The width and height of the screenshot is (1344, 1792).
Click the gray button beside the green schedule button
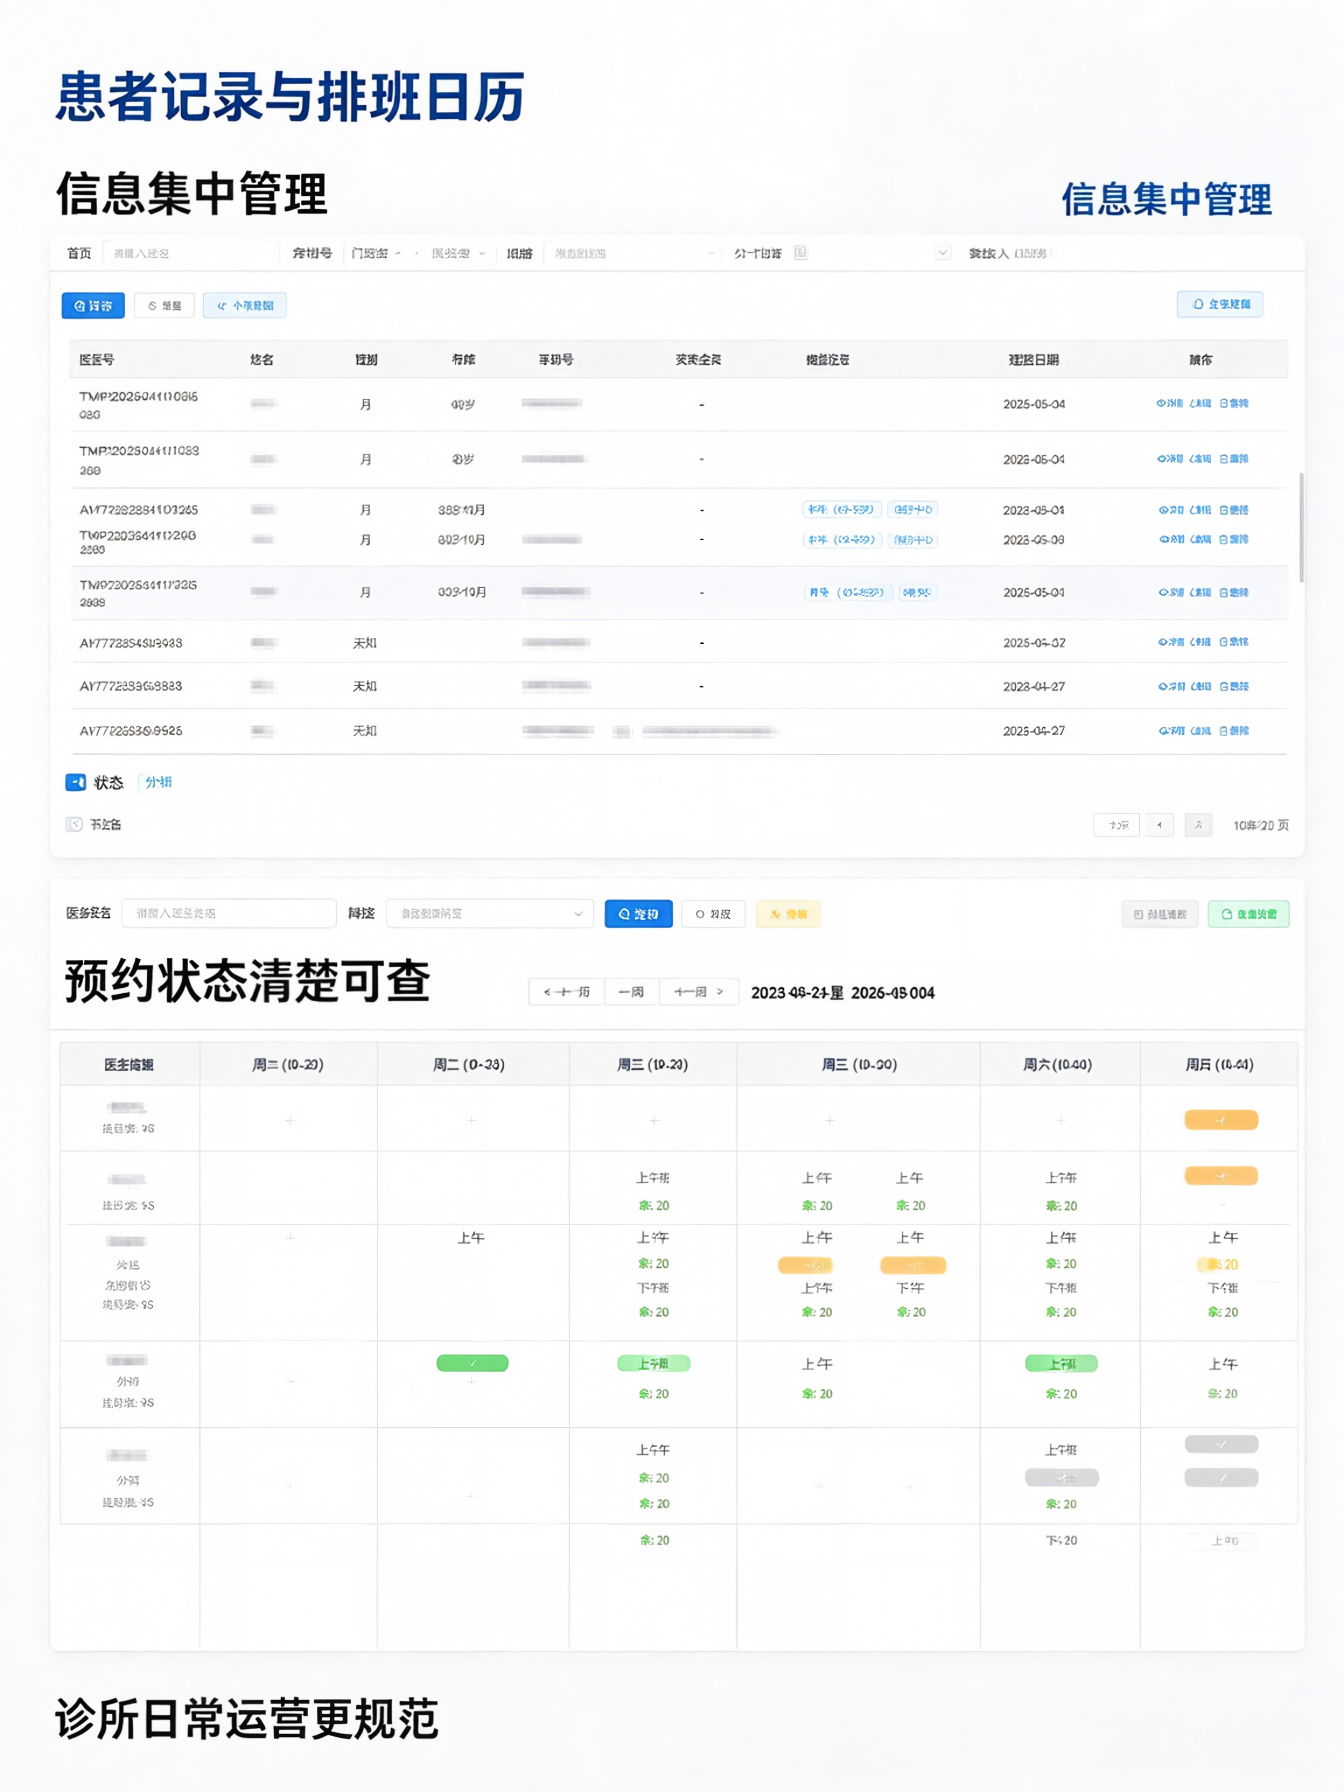tap(1160, 913)
